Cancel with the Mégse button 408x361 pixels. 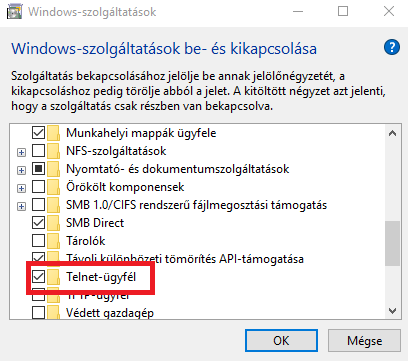[x=364, y=341]
